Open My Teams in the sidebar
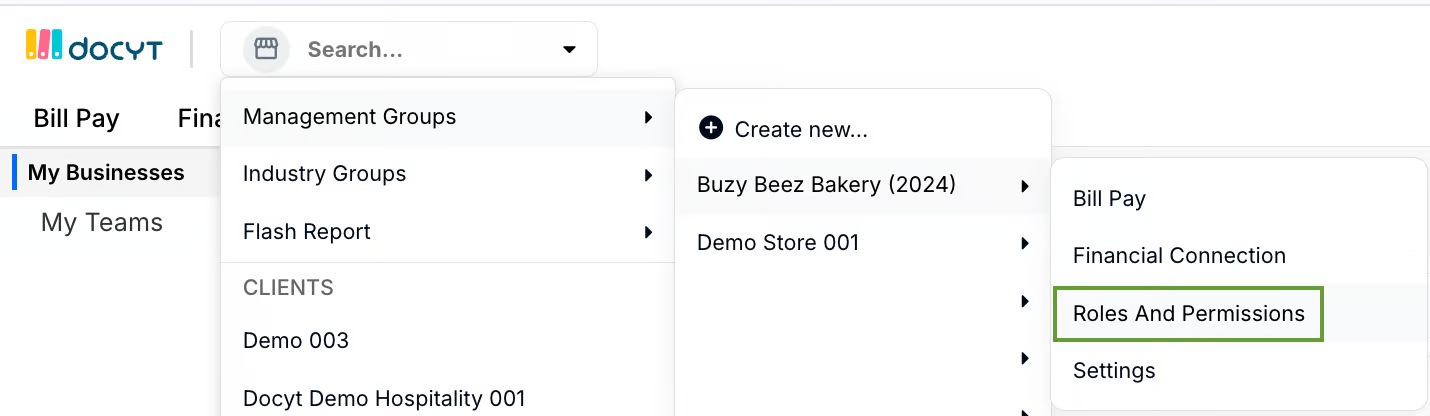Image resolution: width=1430 pixels, height=416 pixels. pos(102,223)
